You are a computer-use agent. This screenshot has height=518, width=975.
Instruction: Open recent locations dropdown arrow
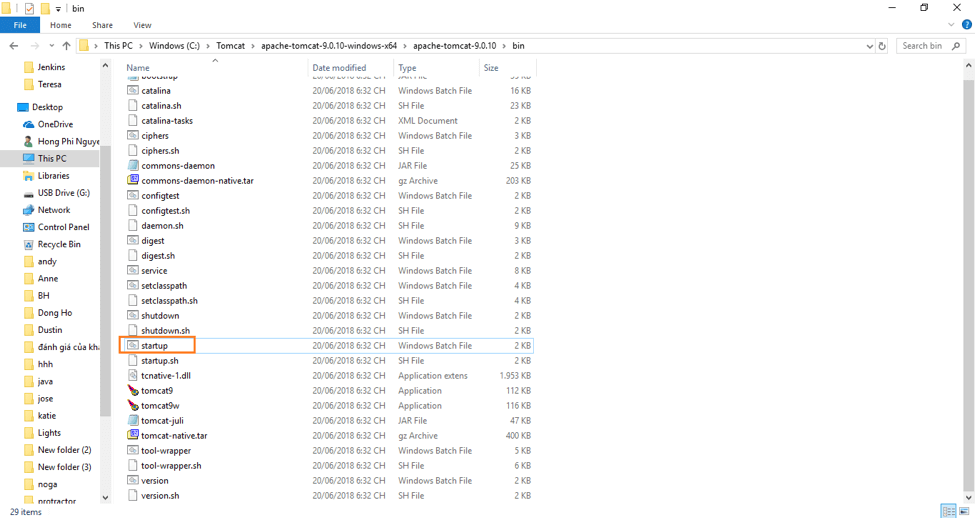[51, 45]
